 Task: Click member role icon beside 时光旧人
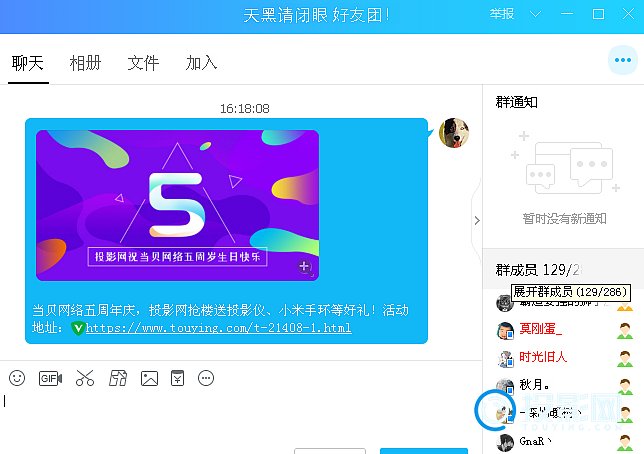(625, 359)
